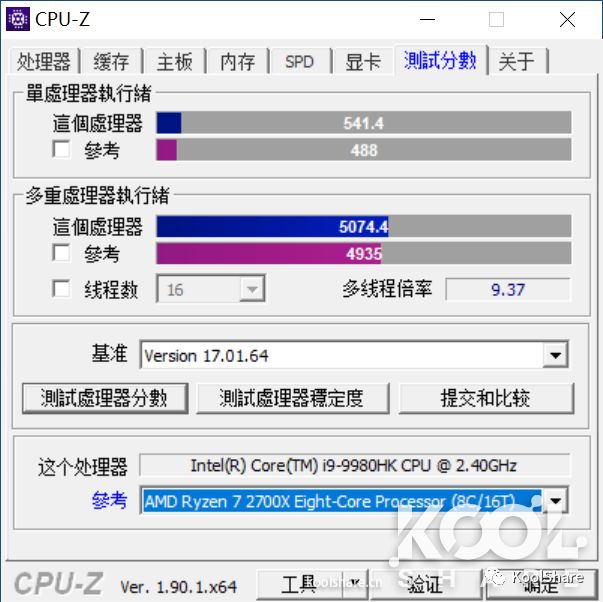Minimize the CPU-Z window
Image resolution: width=603 pixels, height=602 pixels.
point(427,19)
